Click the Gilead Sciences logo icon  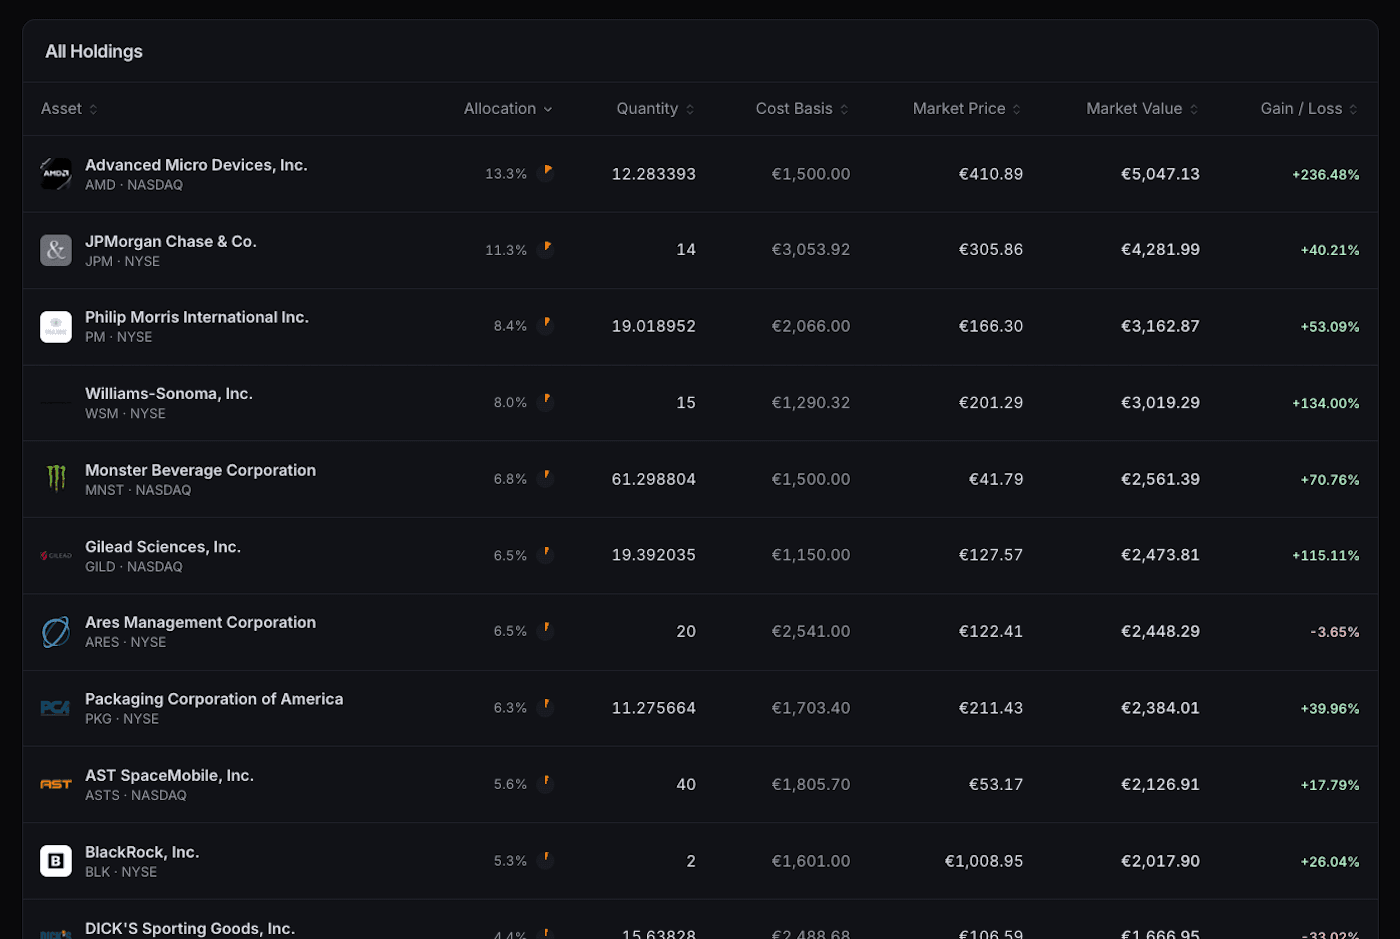[x=56, y=555]
